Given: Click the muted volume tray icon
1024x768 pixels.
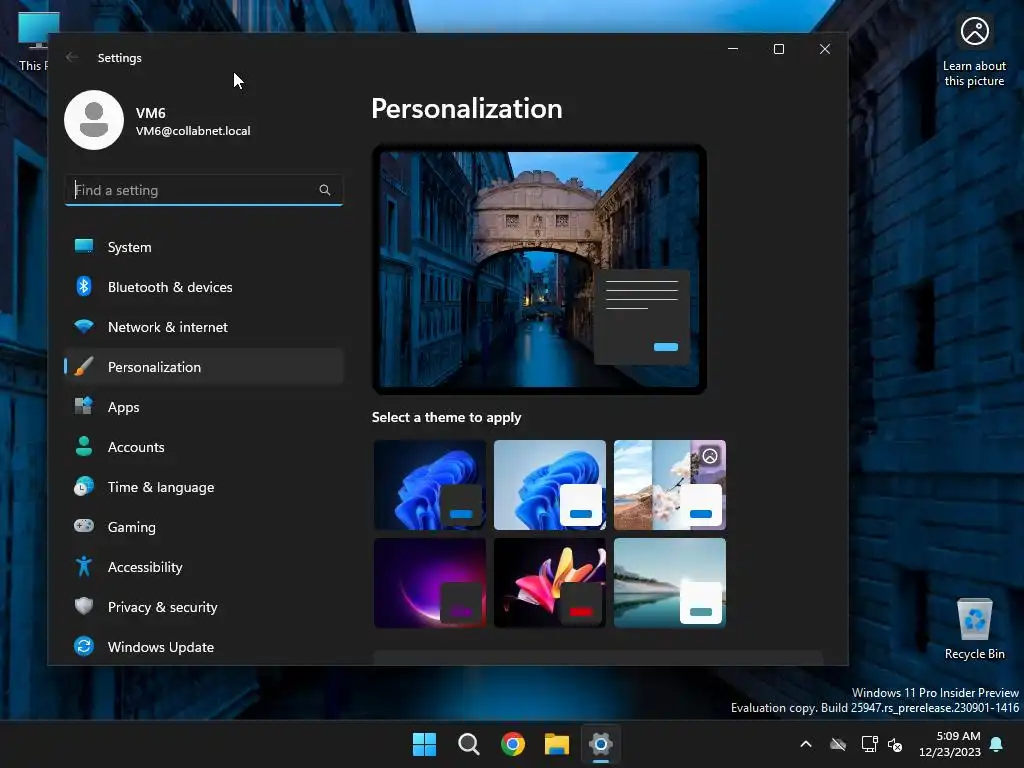Looking at the screenshot, I should [895, 744].
